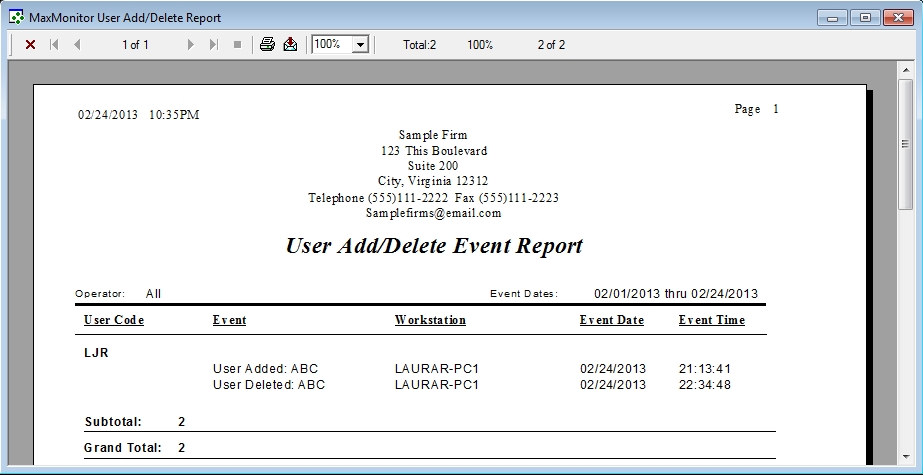Screen dimensions: 923x475
Task: Maximize the report window
Action: [x=865, y=17]
